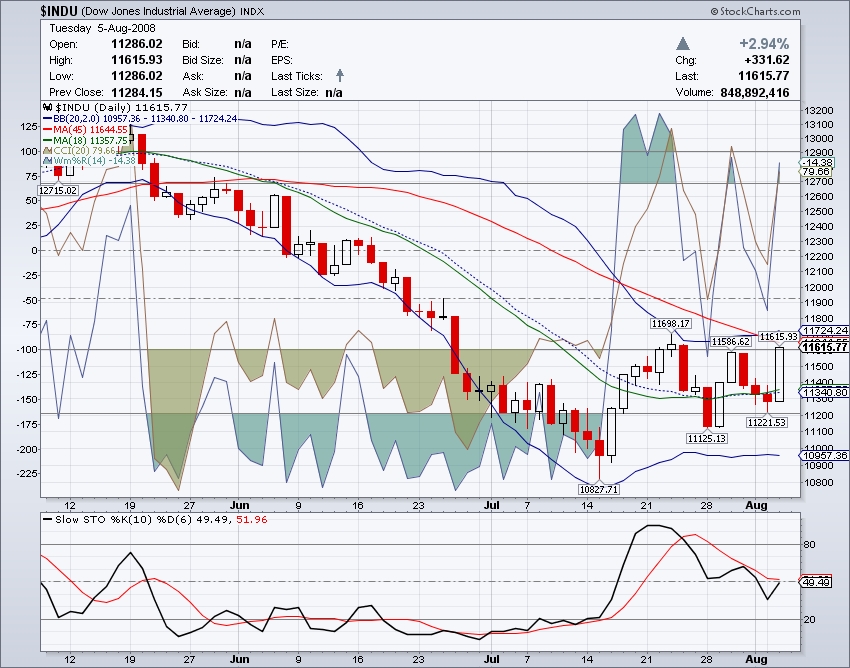Viewport: 850px width, 668px height.
Task: Click the High value in the quote table
Action: pyautogui.click(x=137, y=60)
